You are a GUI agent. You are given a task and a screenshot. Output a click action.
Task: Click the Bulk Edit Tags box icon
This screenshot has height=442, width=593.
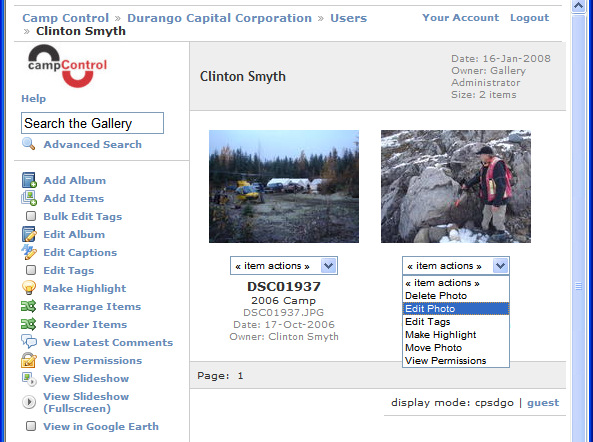[x=31, y=216]
